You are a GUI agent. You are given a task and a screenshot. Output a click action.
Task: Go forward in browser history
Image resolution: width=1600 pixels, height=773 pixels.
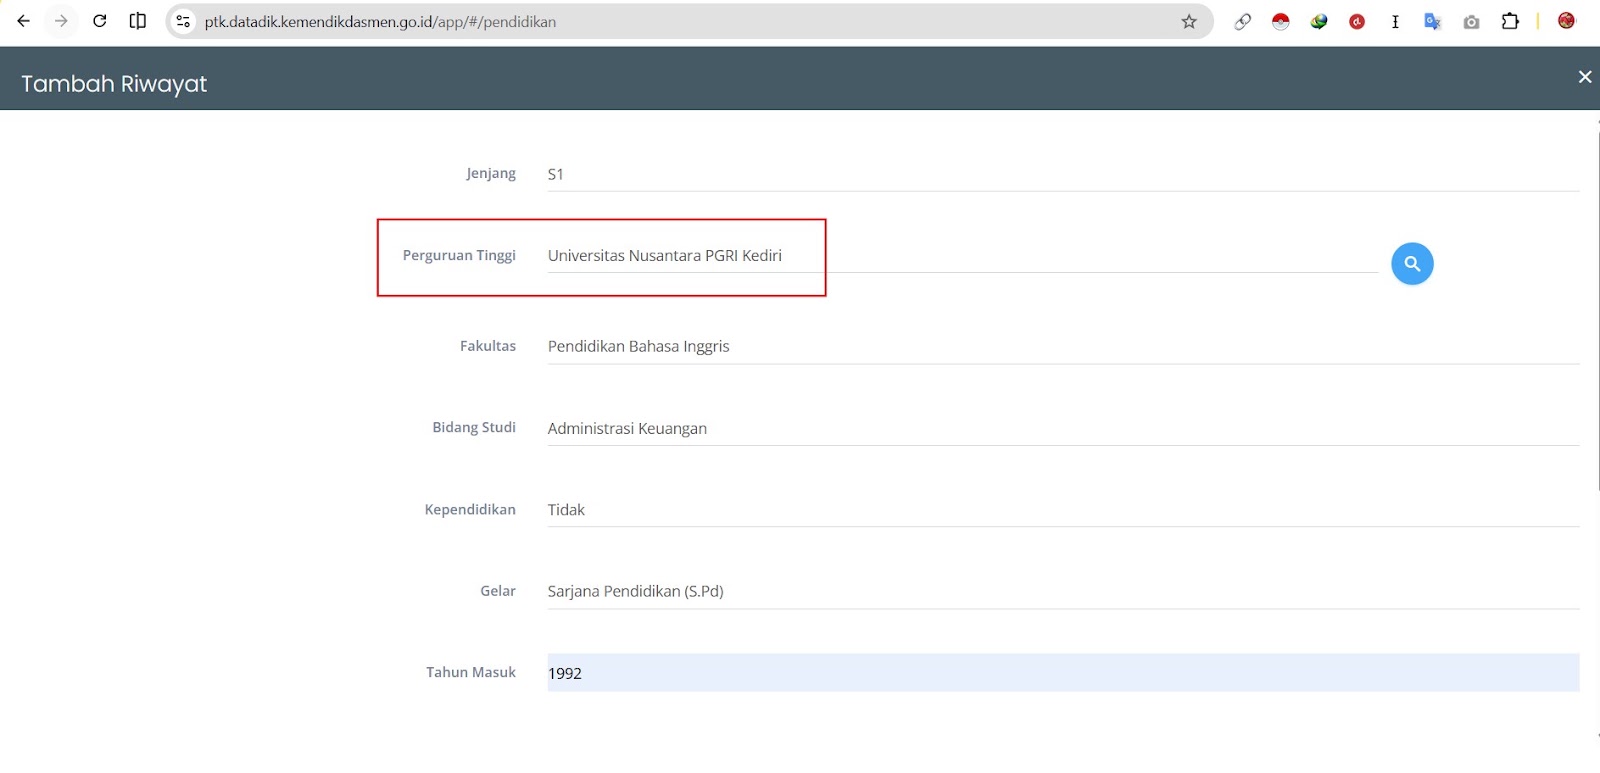pyautogui.click(x=61, y=21)
